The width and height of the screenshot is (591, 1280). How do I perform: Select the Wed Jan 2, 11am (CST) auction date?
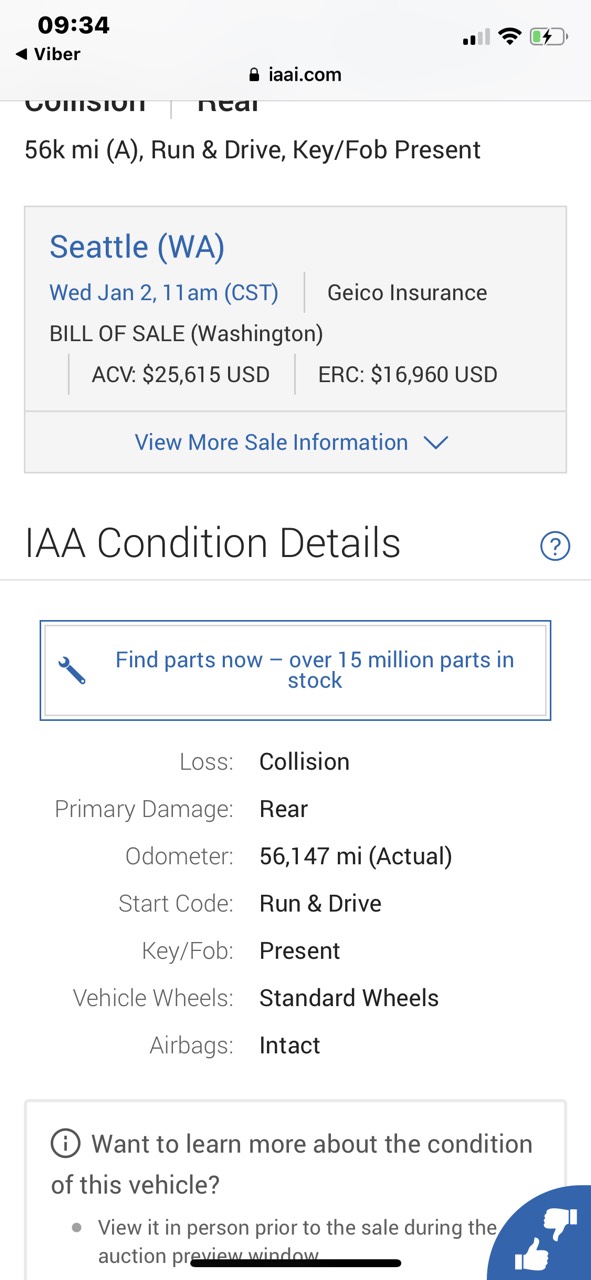tap(164, 293)
